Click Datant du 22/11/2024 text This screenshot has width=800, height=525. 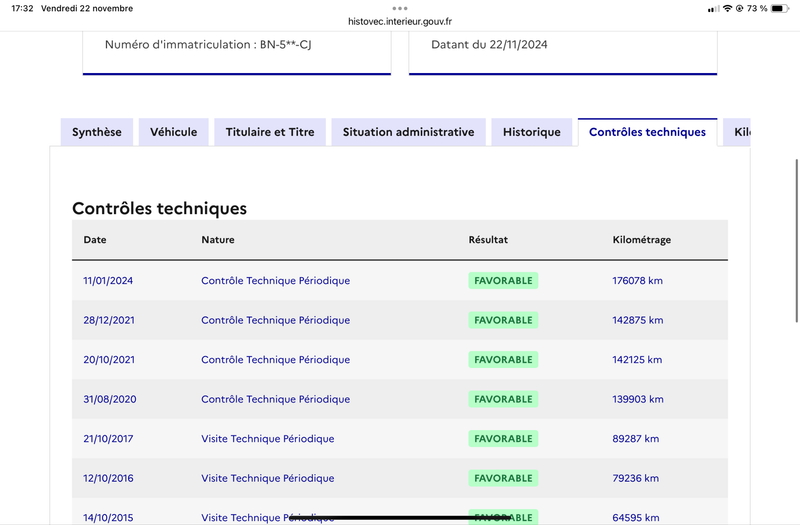(489, 45)
